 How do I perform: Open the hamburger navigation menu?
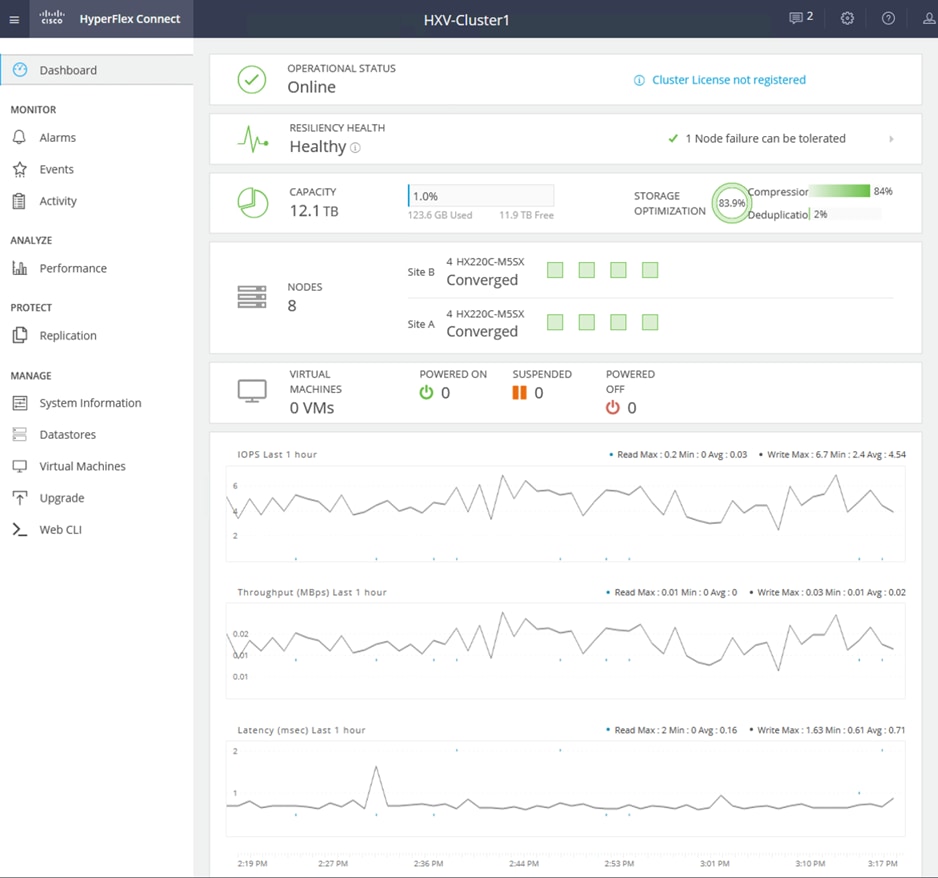pyautogui.click(x=14, y=19)
